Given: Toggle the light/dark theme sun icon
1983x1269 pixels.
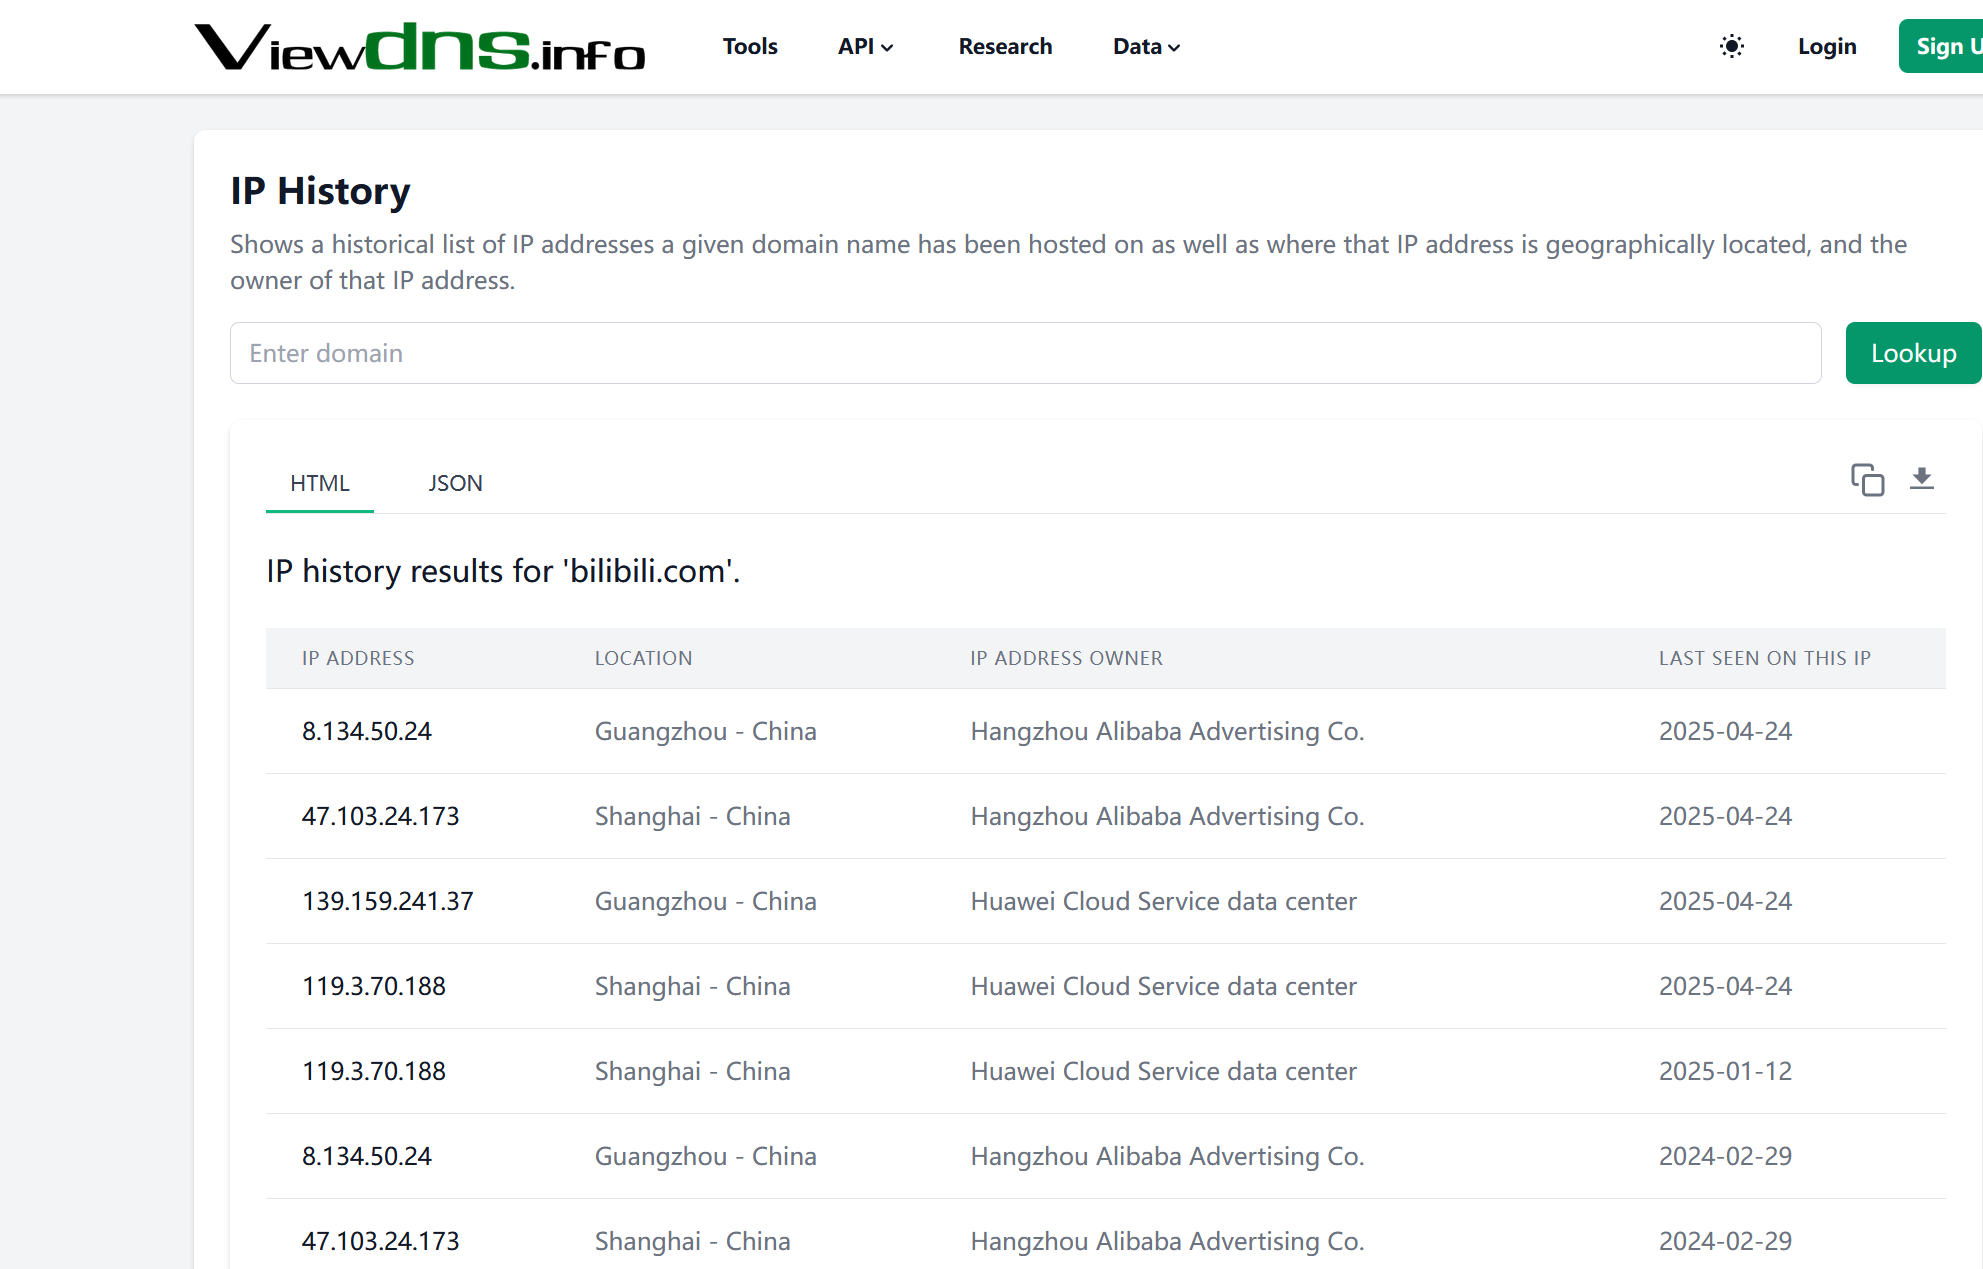Looking at the screenshot, I should pyautogui.click(x=1731, y=46).
